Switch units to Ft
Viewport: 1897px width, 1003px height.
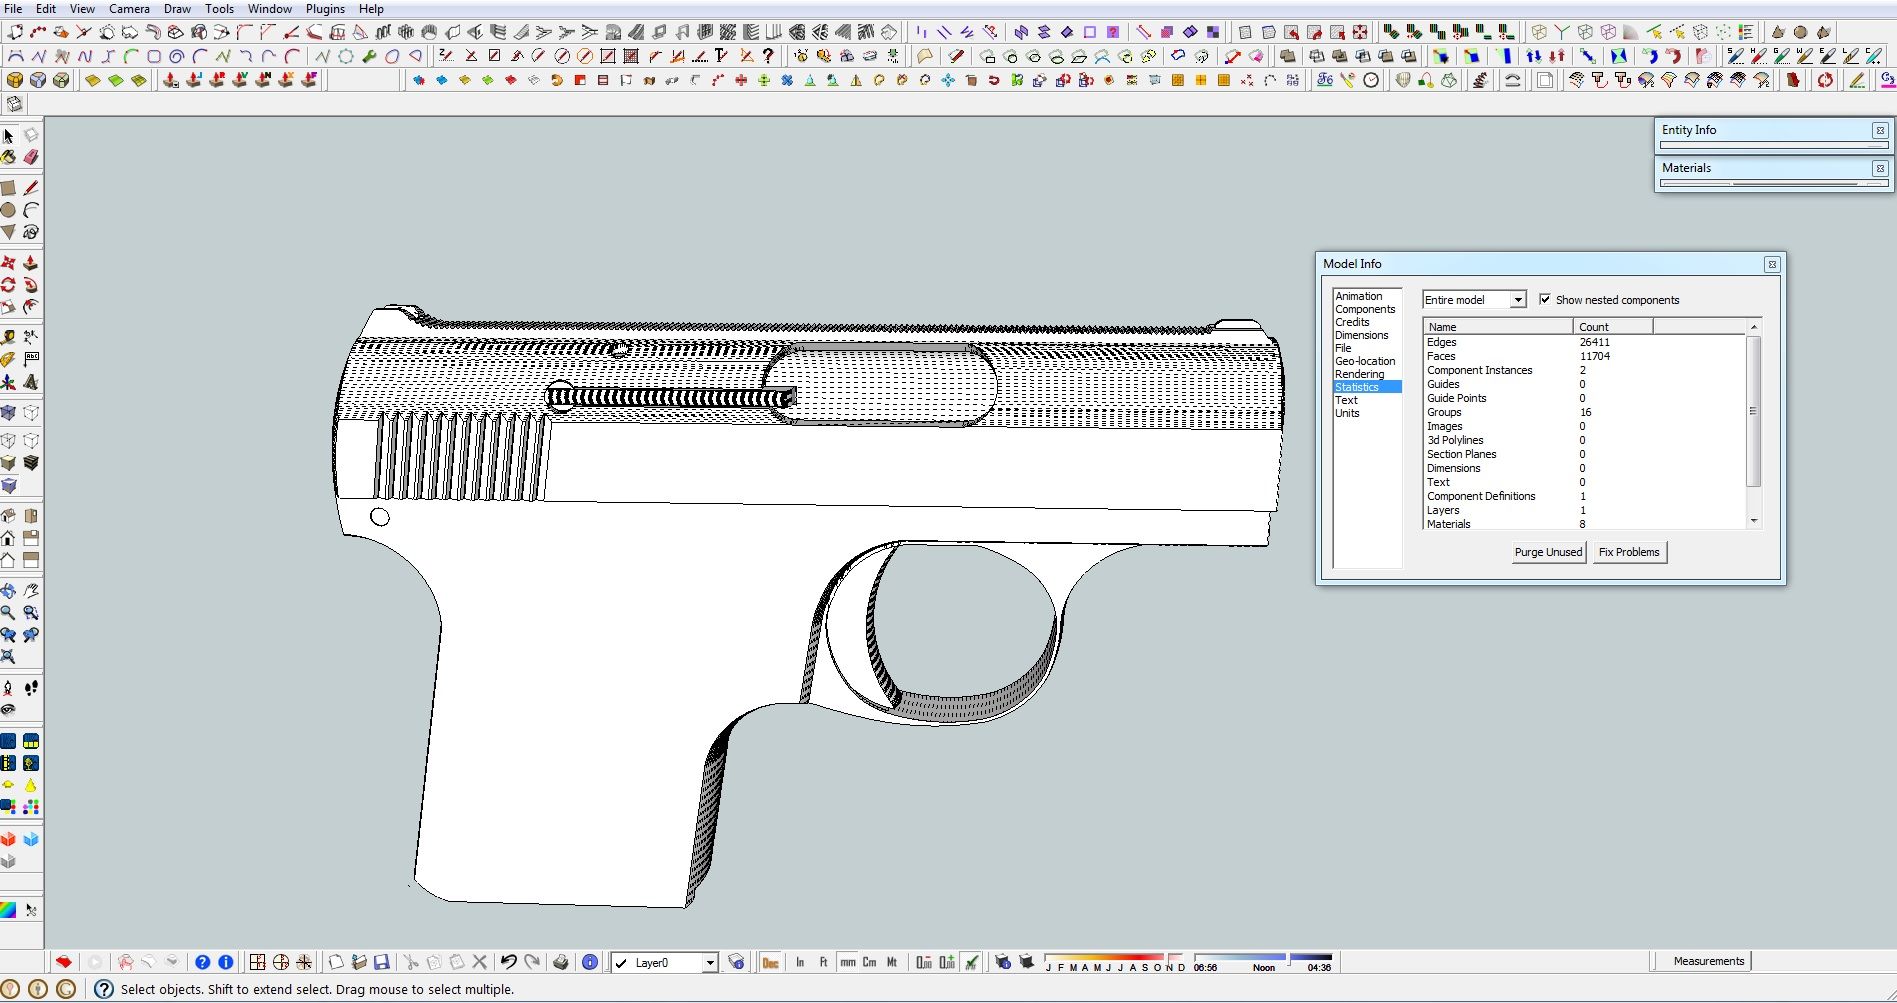823,962
